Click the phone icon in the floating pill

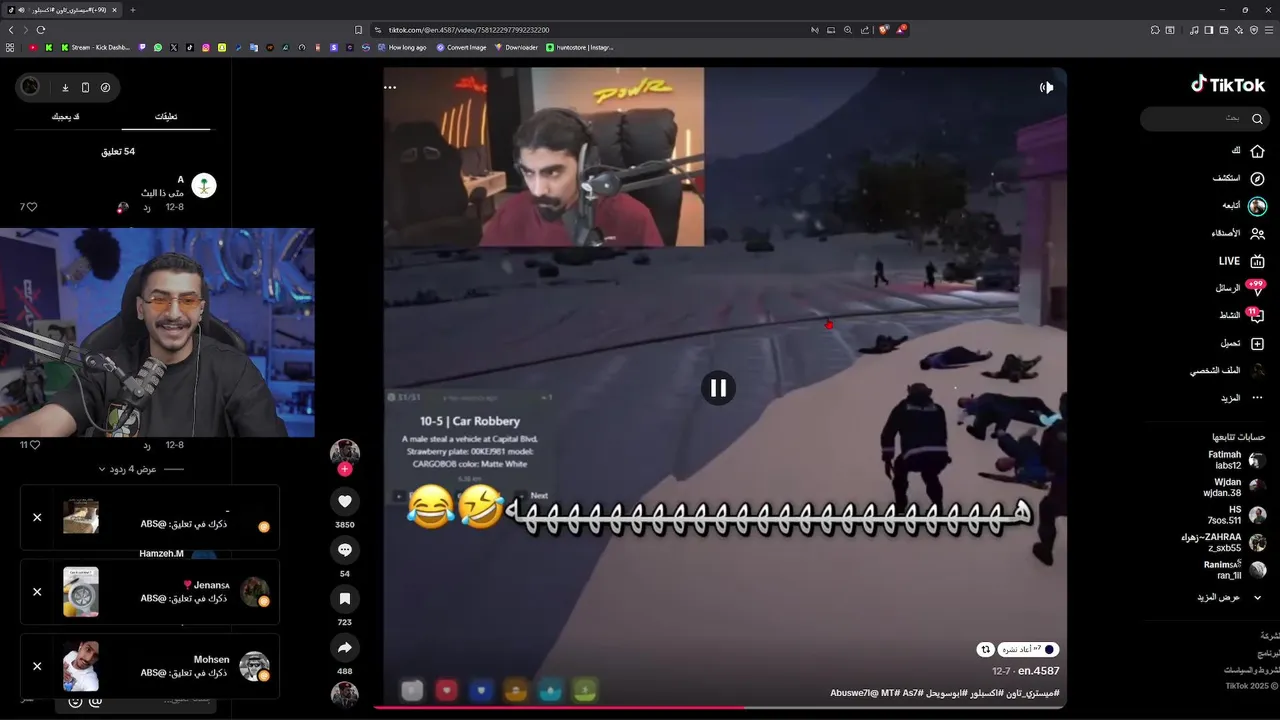click(x=85, y=88)
